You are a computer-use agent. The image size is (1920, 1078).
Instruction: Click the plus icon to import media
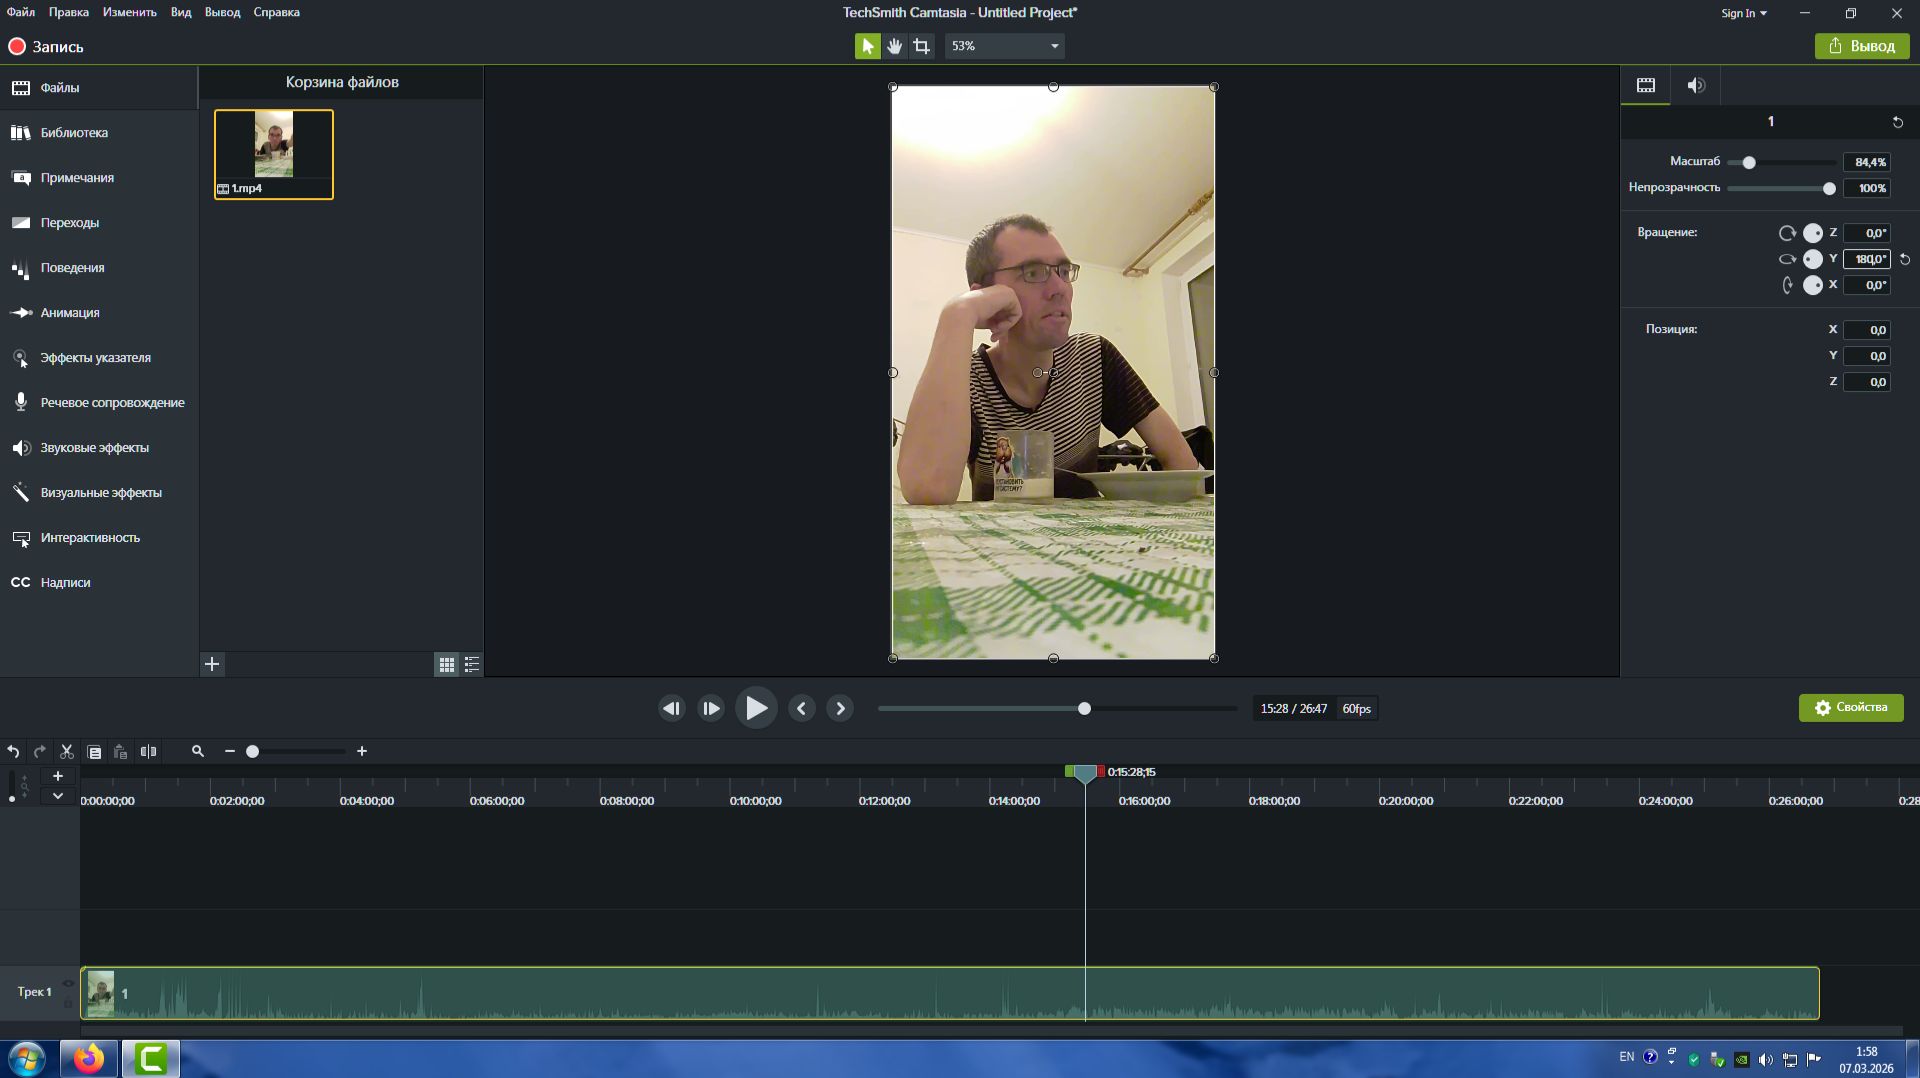[x=212, y=664]
